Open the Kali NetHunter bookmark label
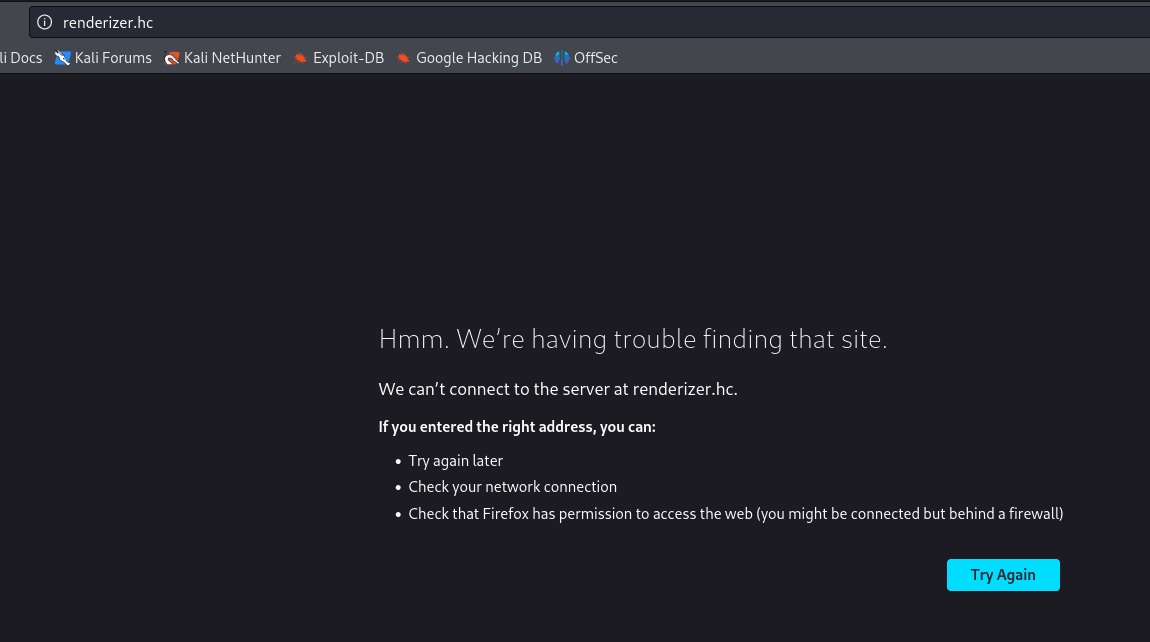This screenshot has width=1150, height=642. point(232,58)
